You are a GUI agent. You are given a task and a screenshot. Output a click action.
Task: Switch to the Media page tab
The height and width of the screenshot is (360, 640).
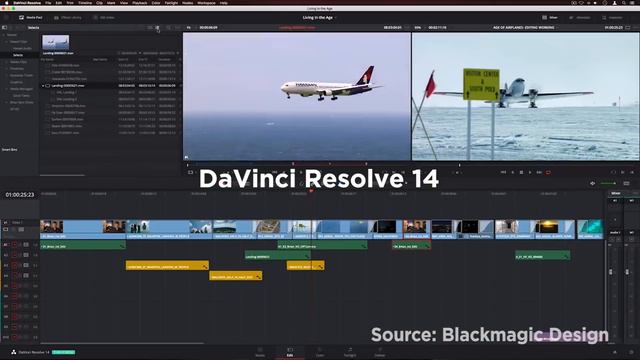tap(260, 352)
